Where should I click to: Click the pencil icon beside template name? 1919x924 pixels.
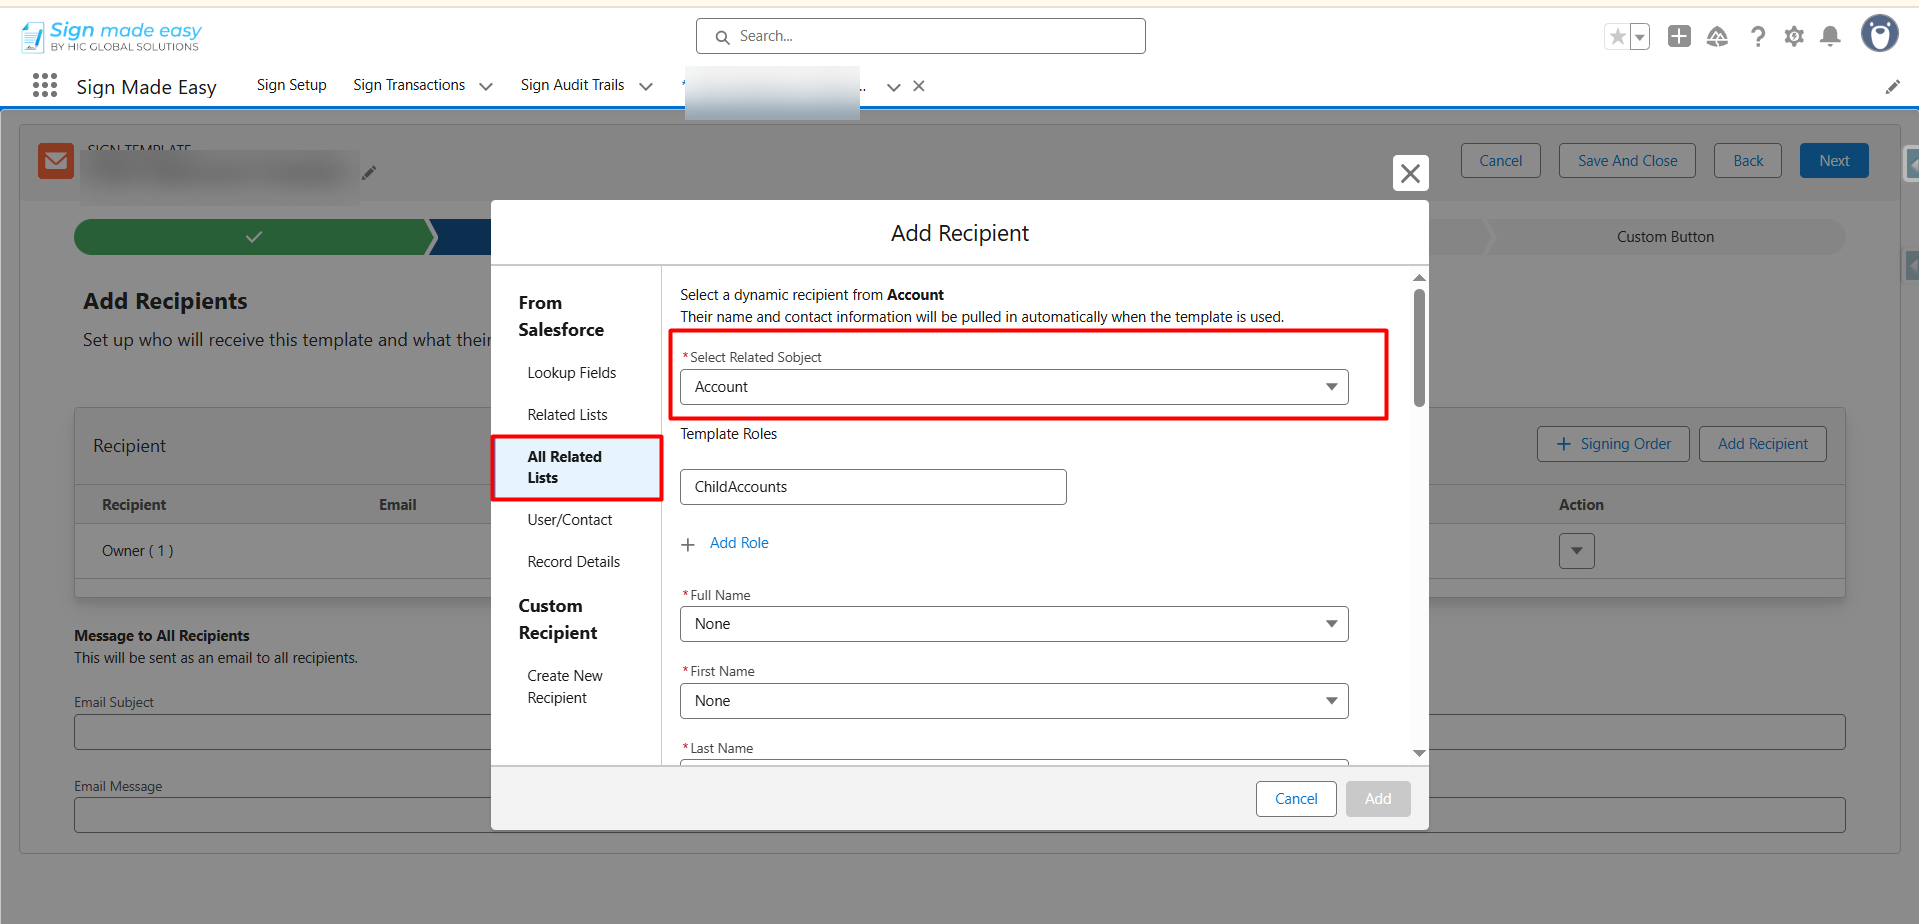369,173
